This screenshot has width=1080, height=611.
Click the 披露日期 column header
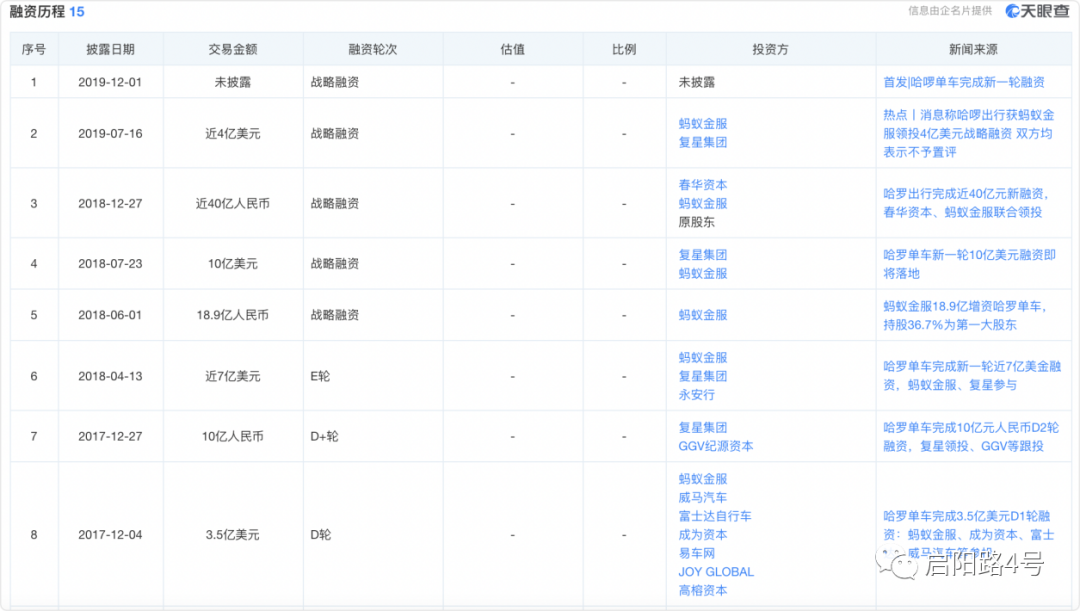tap(110, 49)
